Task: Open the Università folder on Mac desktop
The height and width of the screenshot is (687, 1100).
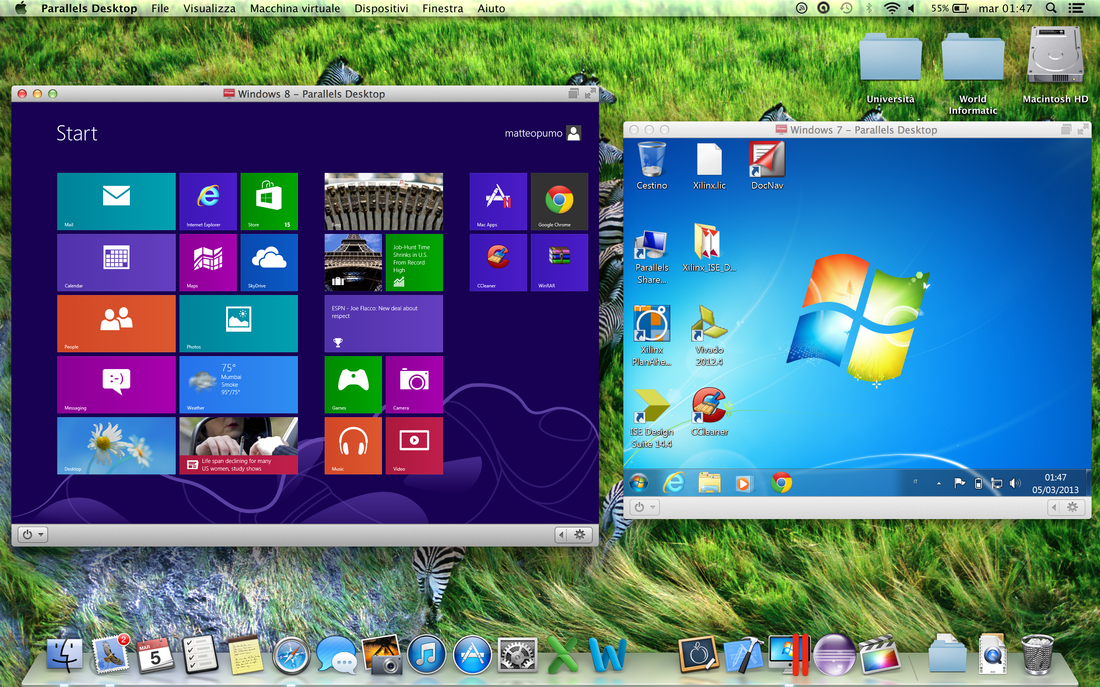Action: (890, 68)
